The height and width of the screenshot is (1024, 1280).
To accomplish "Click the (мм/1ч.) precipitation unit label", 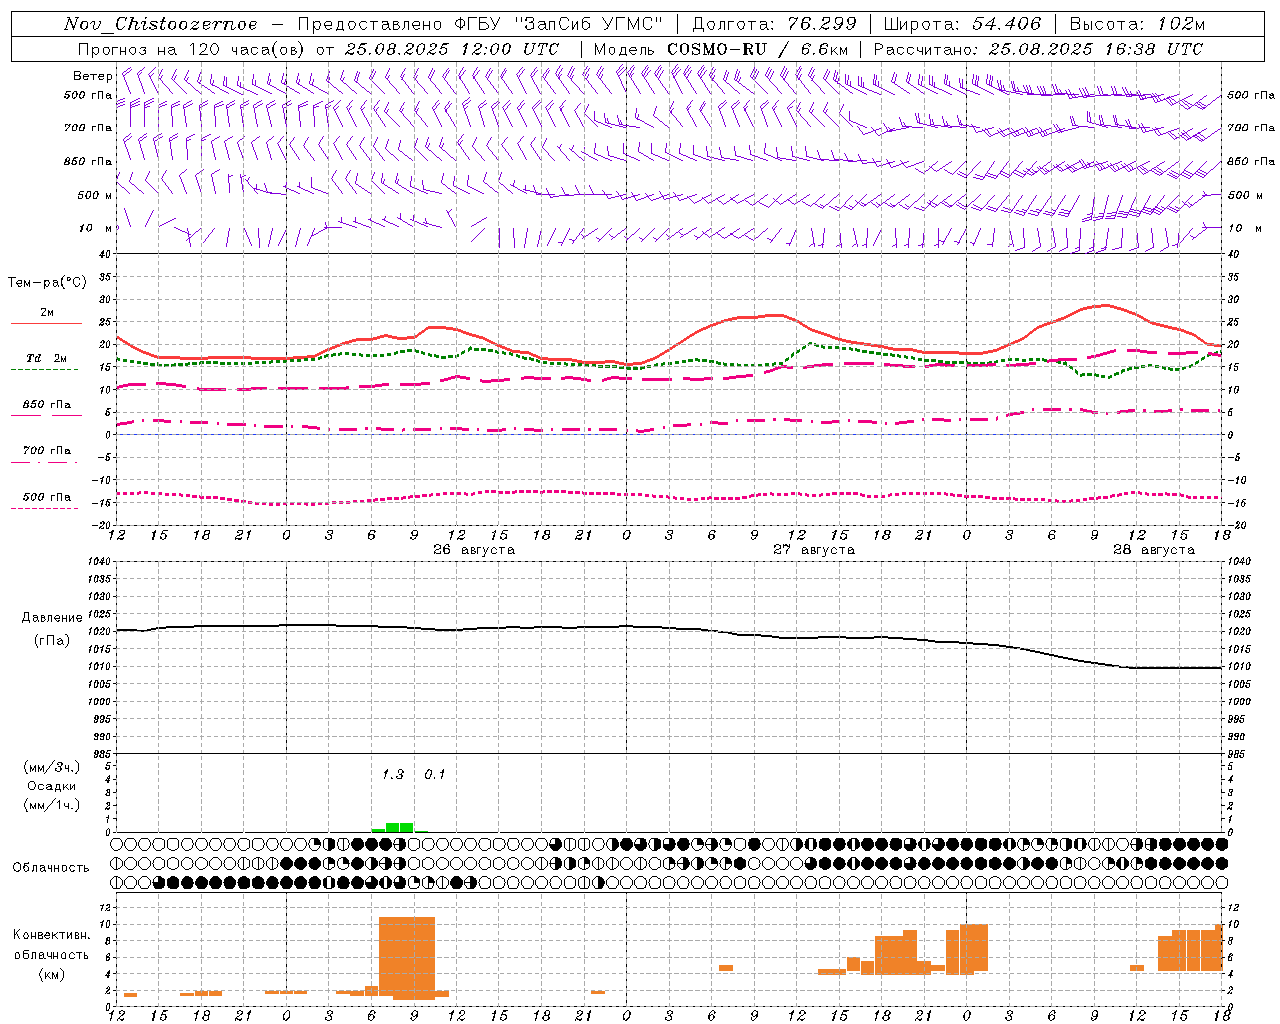I will pos(52,806).
